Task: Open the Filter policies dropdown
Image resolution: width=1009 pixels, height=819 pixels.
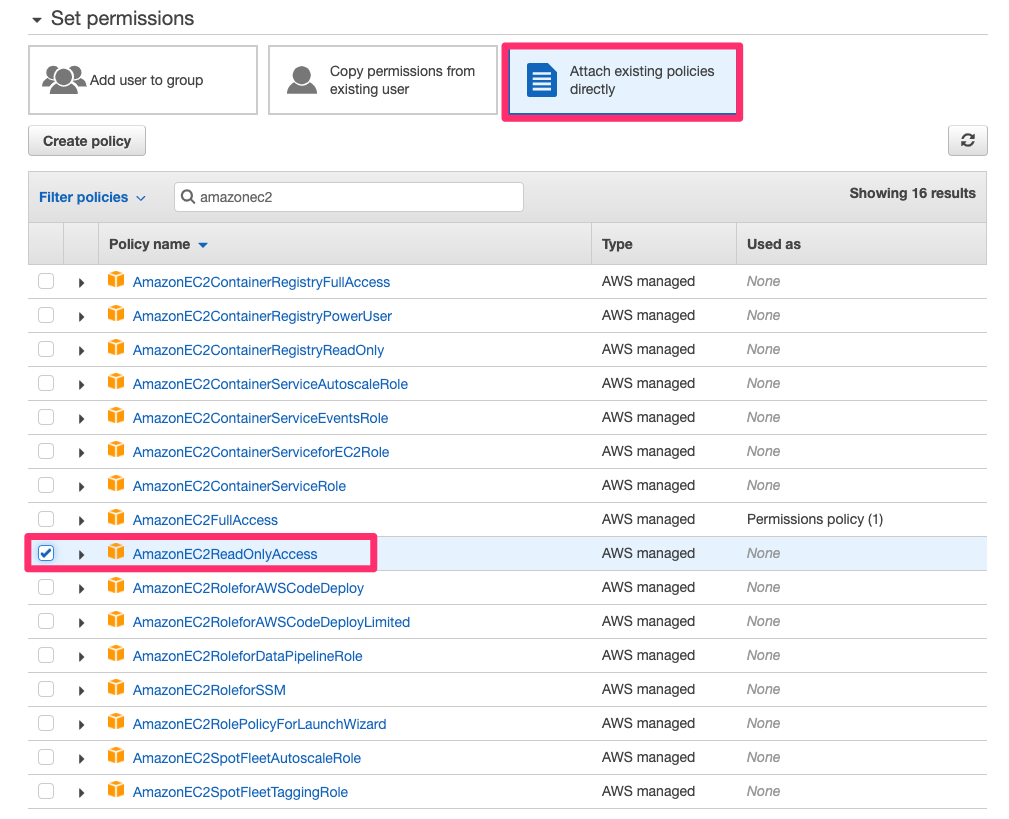Action: pyautogui.click(x=93, y=197)
